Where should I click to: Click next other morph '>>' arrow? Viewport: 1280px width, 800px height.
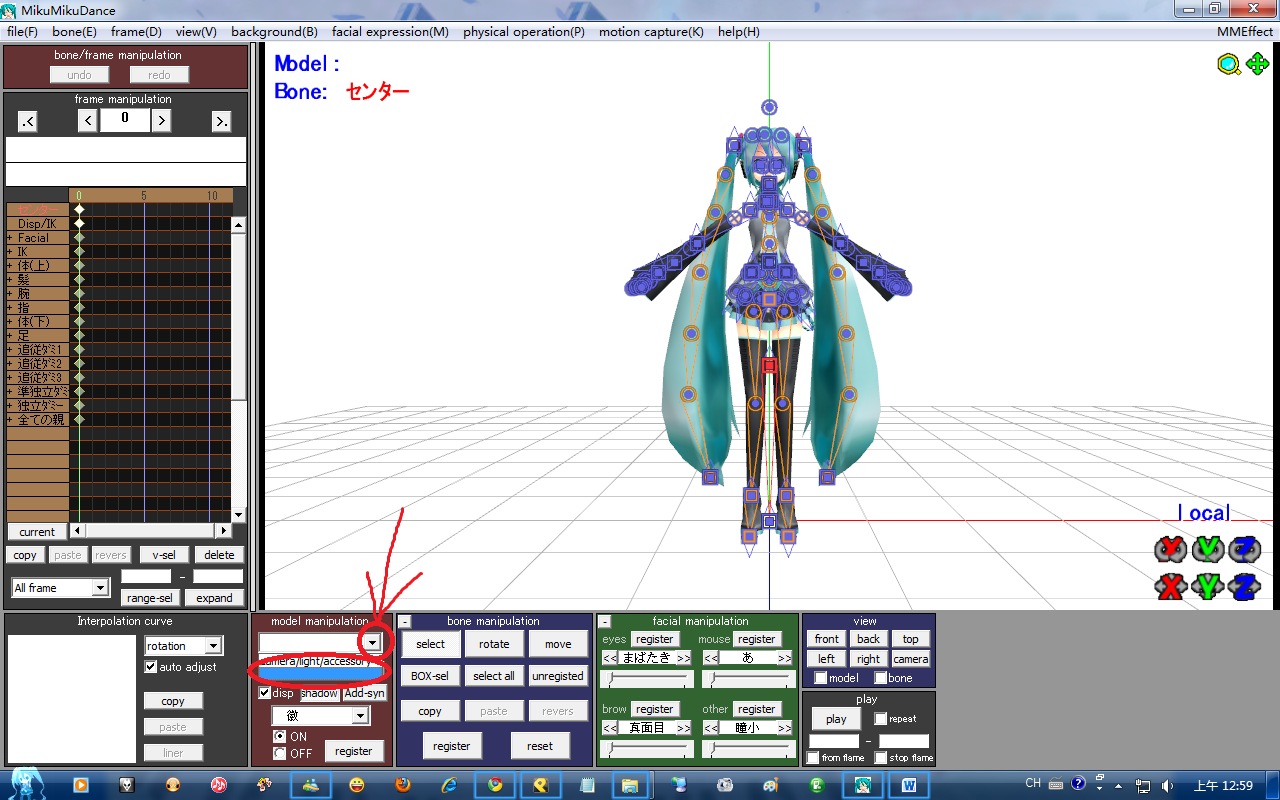click(x=784, y=728)
